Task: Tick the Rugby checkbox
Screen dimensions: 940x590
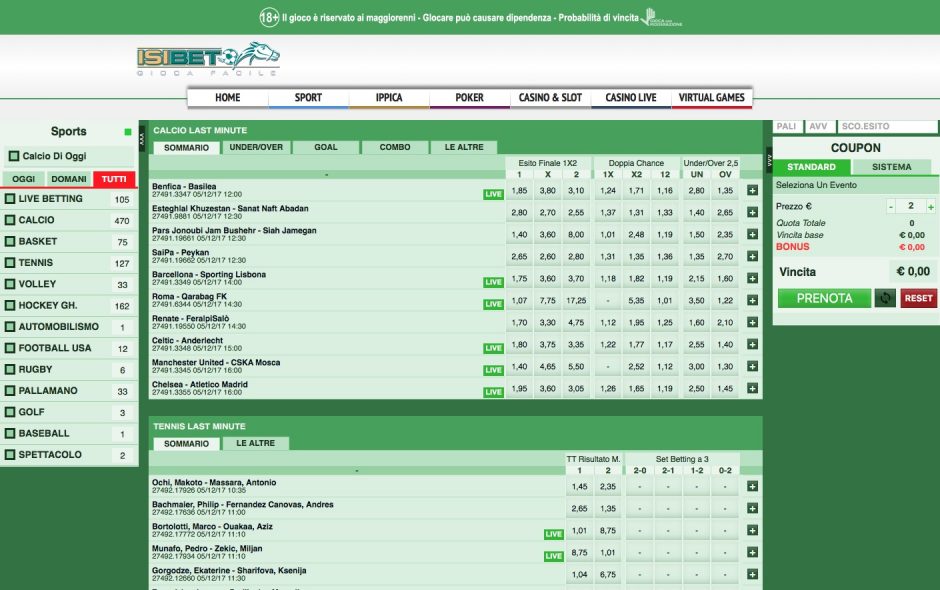Action: tap(10, 369)
